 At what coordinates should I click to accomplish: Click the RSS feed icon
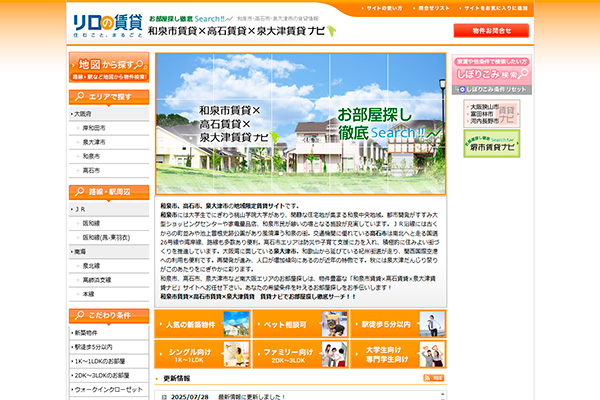[434, 378]
